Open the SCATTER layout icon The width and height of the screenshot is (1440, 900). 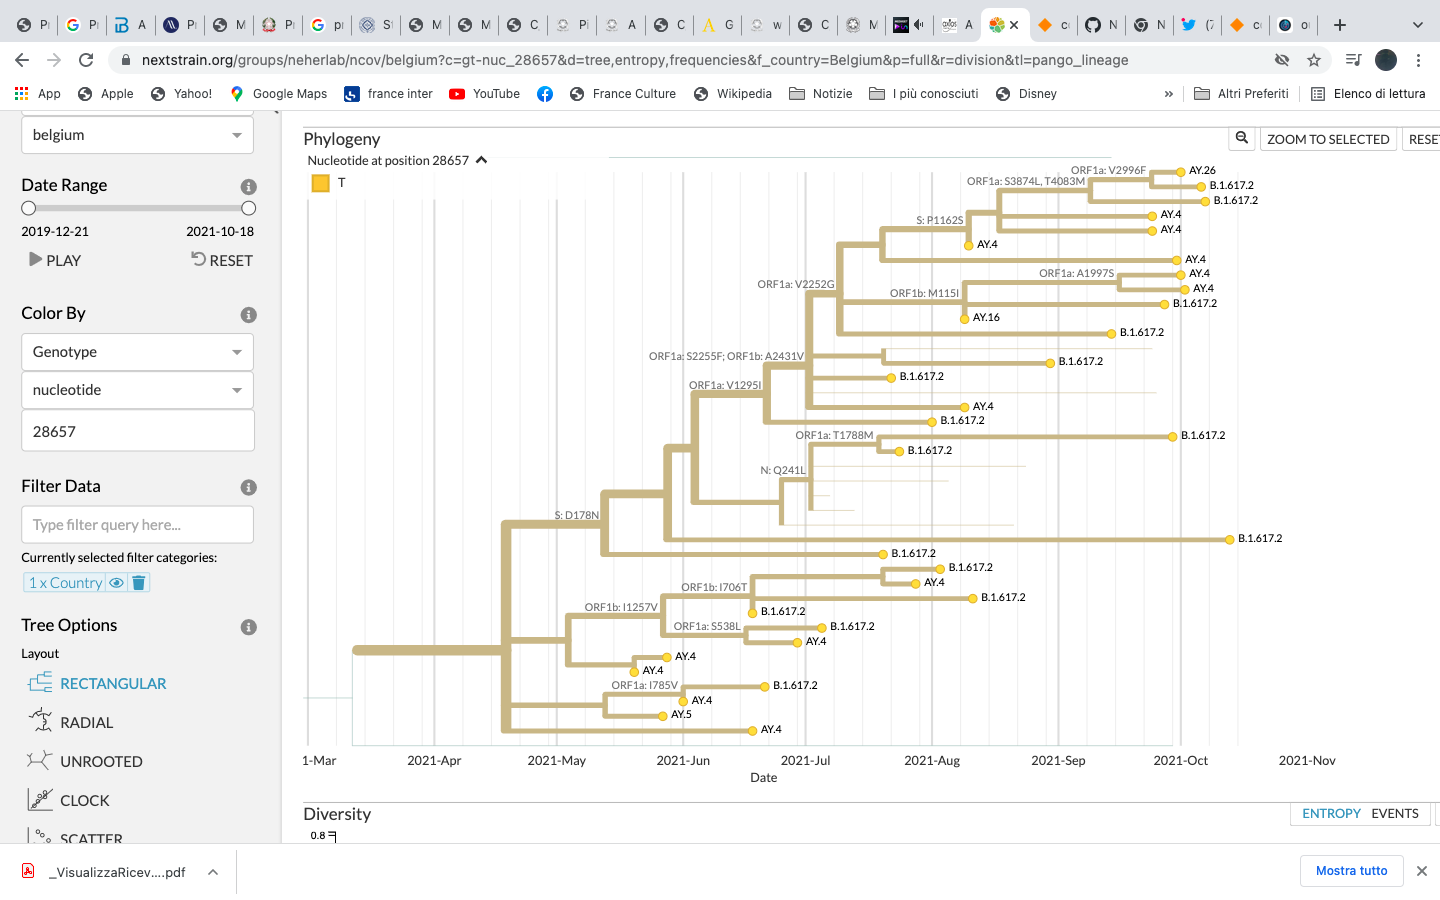pyautogui.click(x=37, y=836)
